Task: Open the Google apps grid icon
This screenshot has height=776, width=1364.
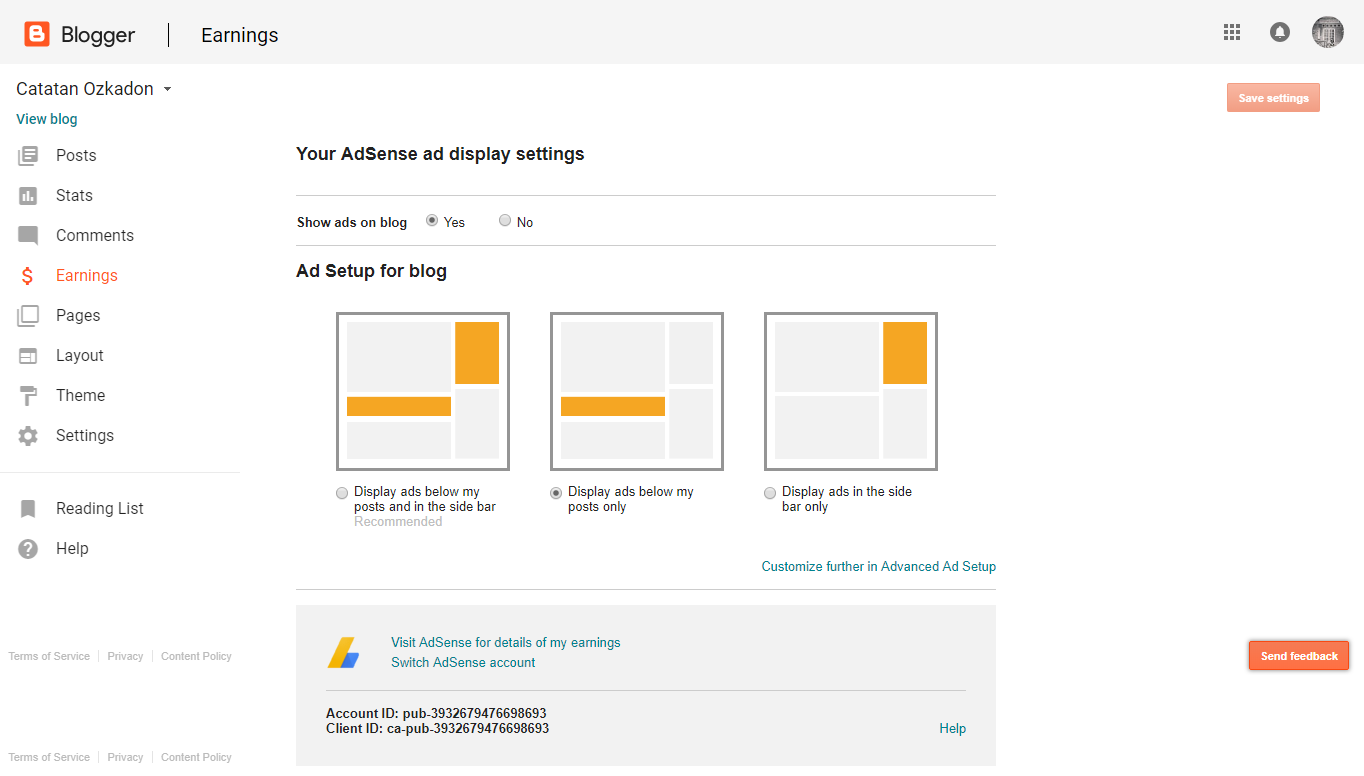Action: [x=1232, y=32]
